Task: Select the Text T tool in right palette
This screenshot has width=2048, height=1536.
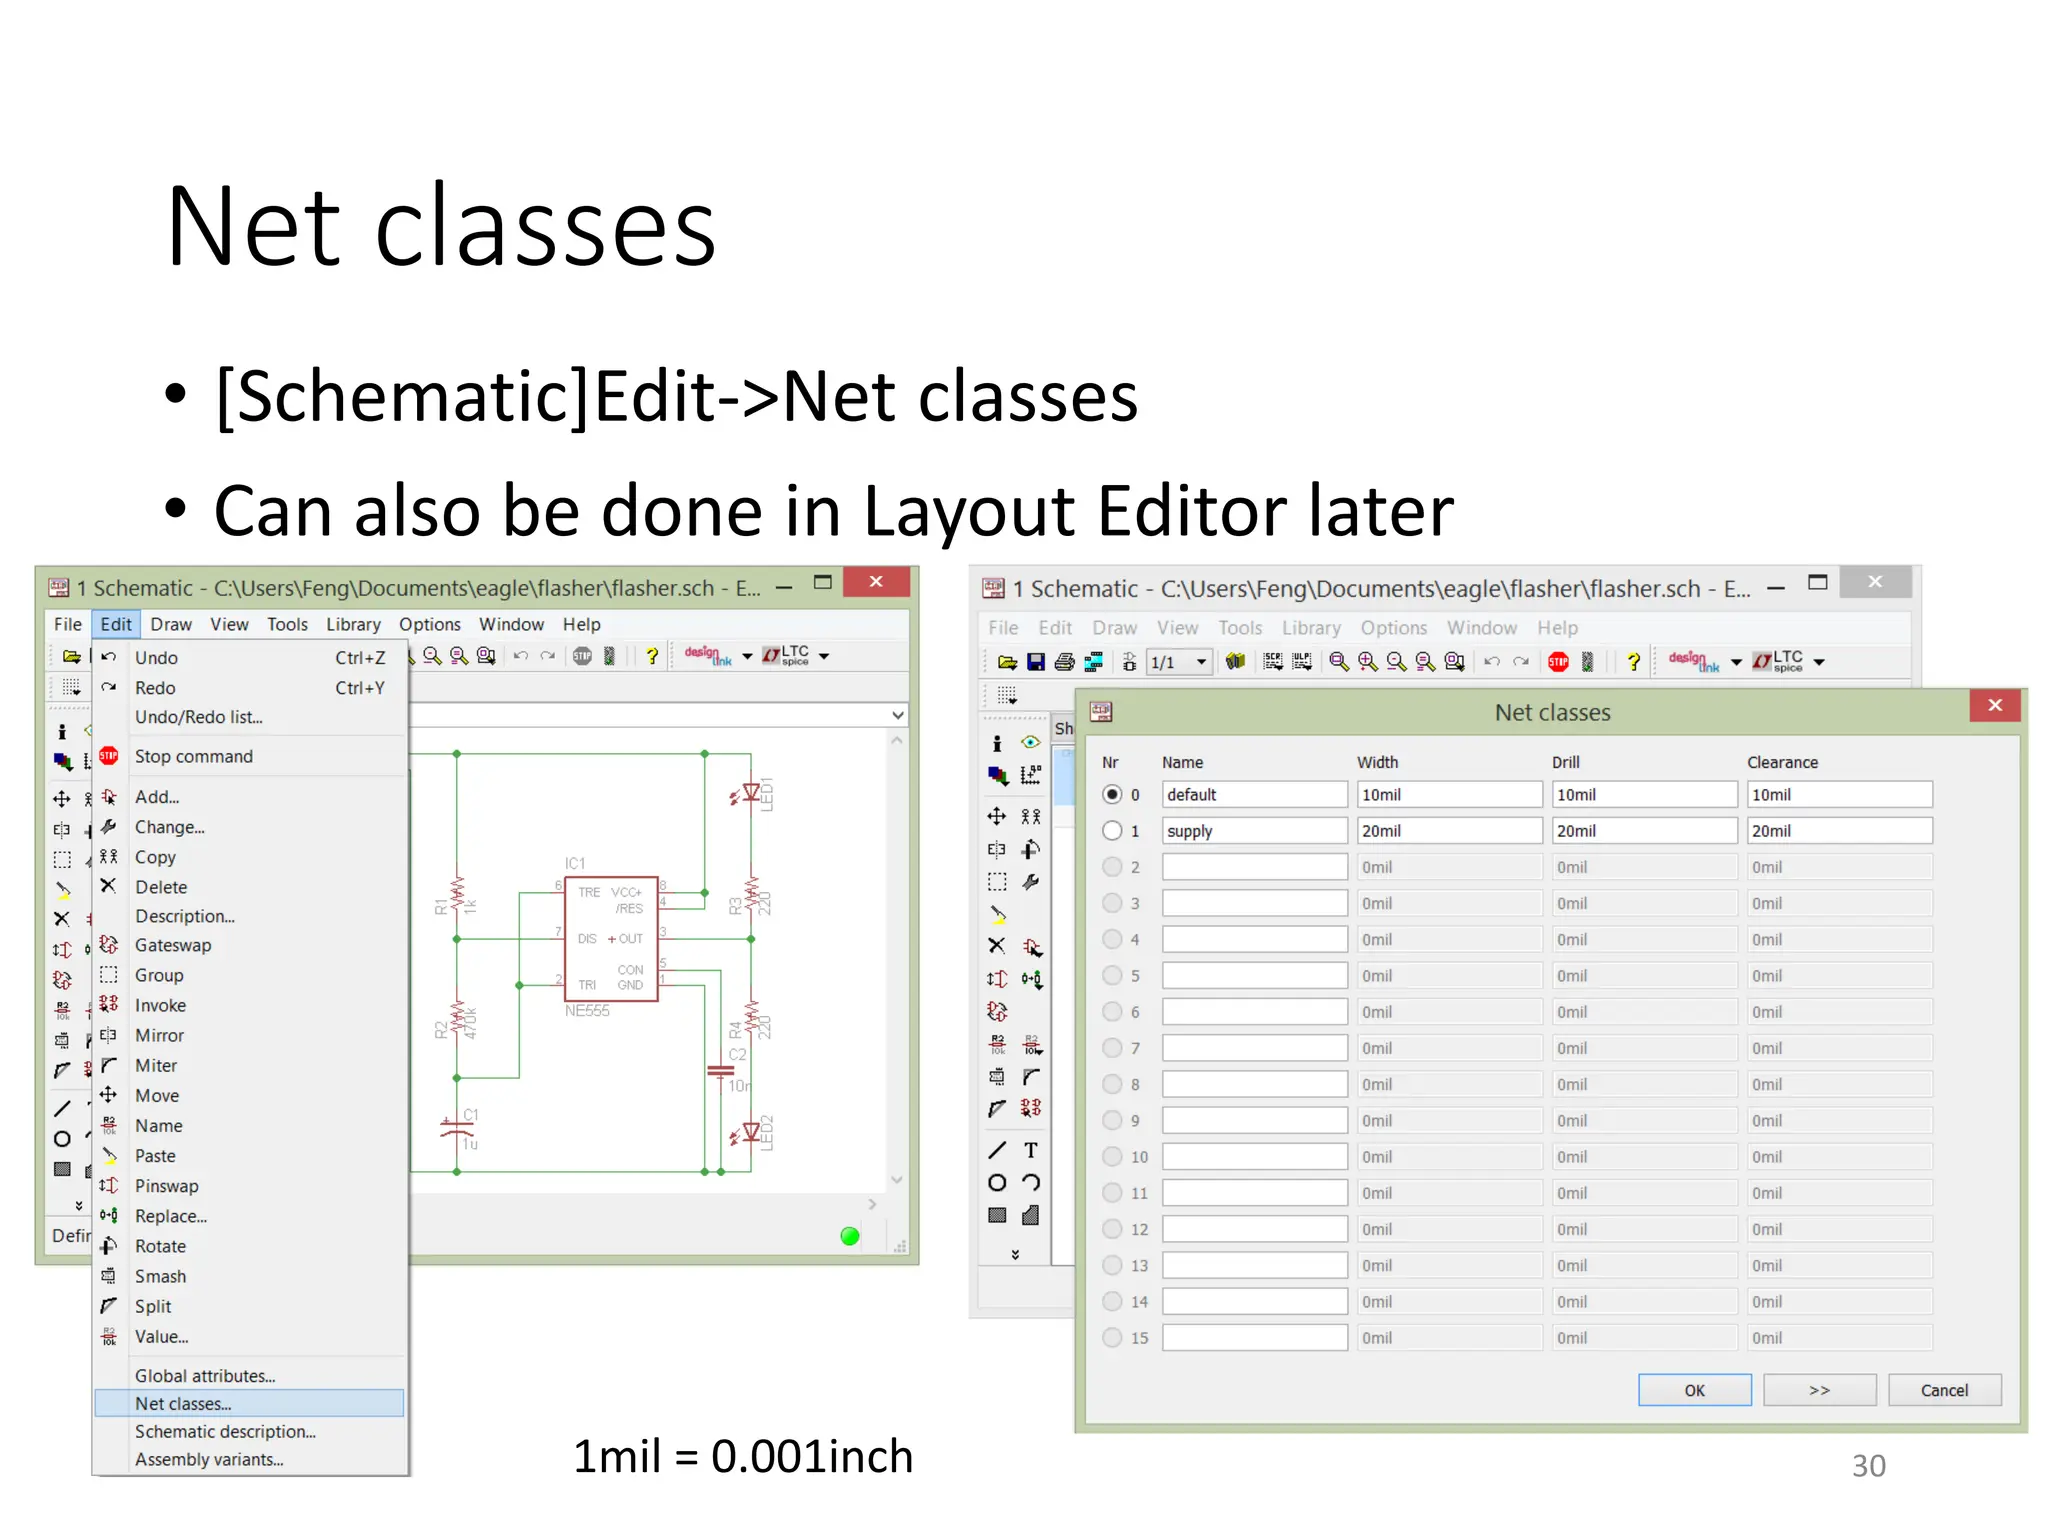Action: (1031, 1150)
